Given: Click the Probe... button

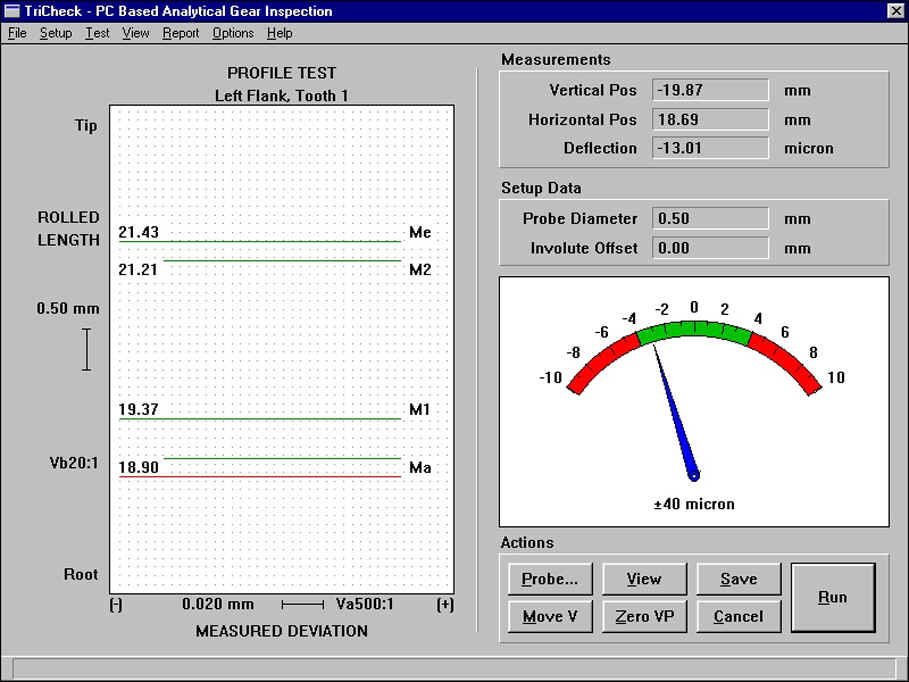Looking at the screenshot, I should pyautogui.click(x=550, y=579).
